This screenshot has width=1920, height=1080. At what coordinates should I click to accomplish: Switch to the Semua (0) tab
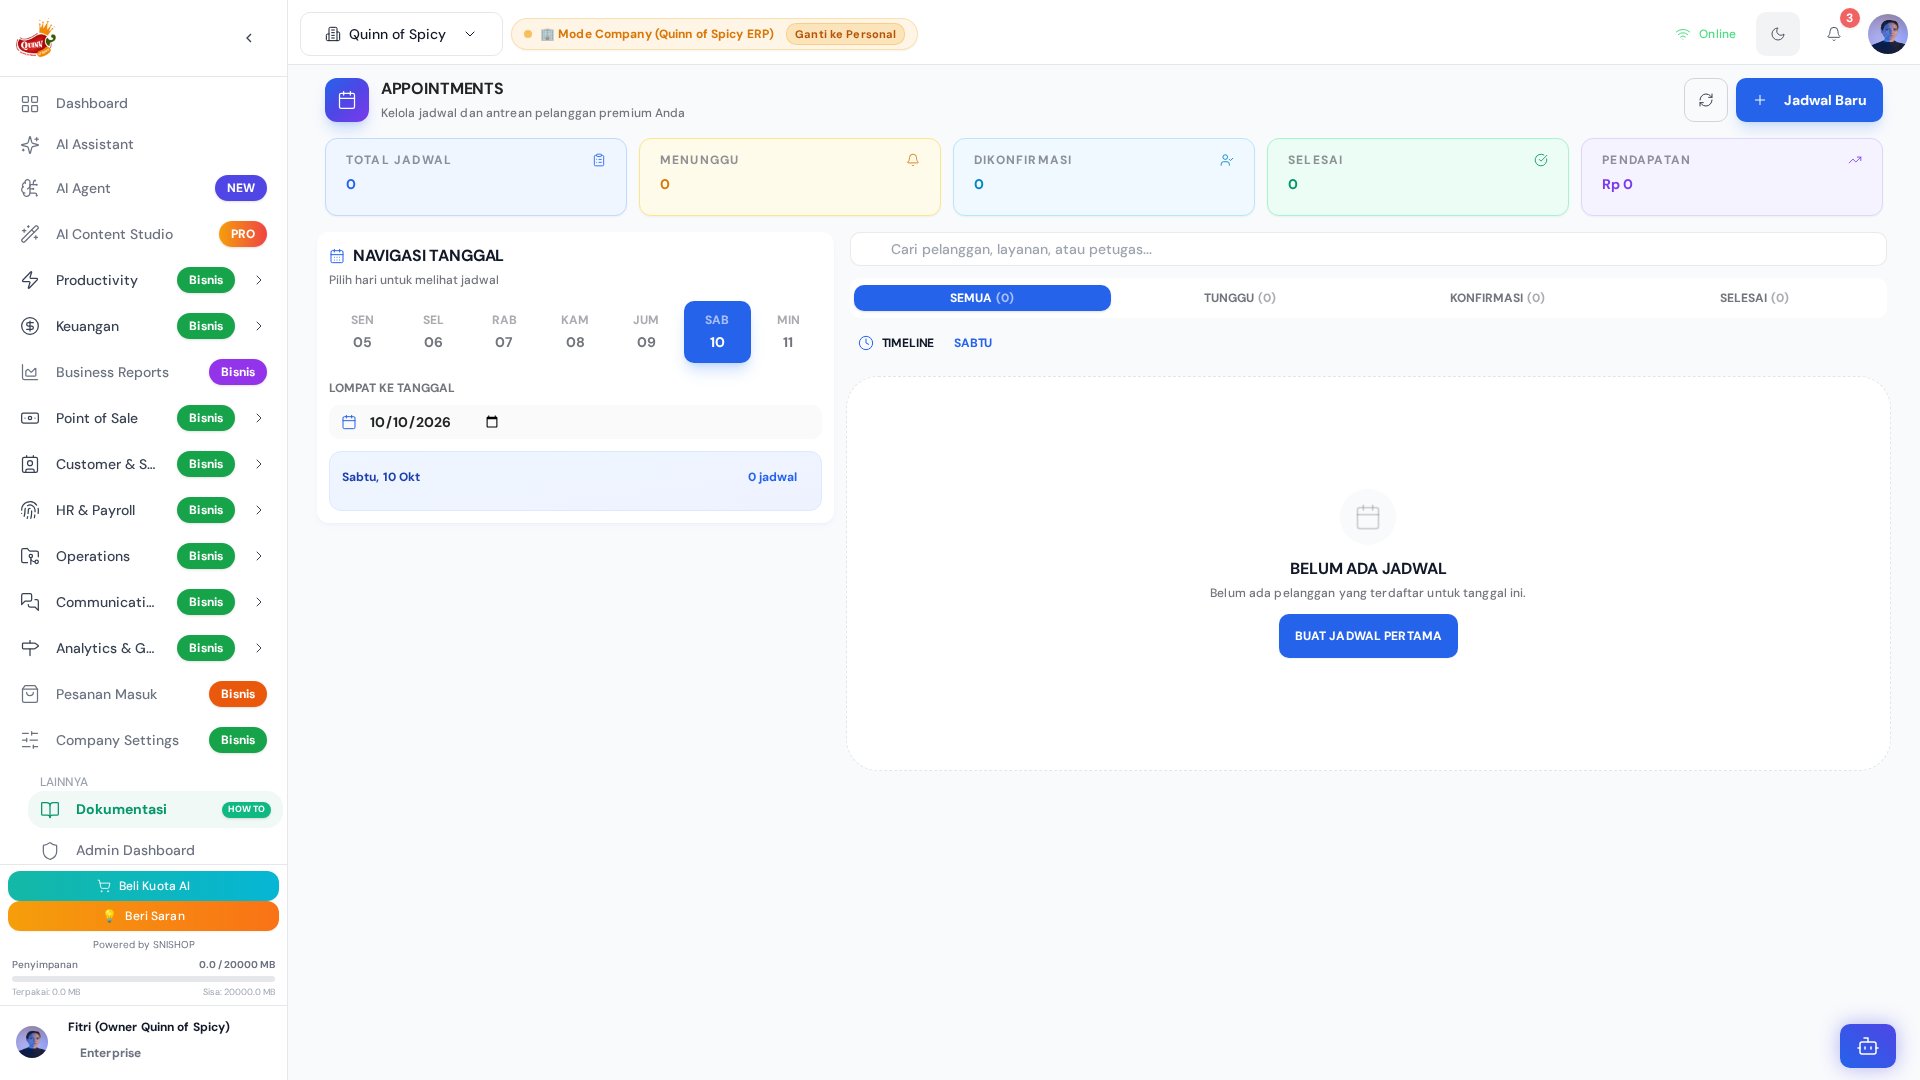(982, 298)
